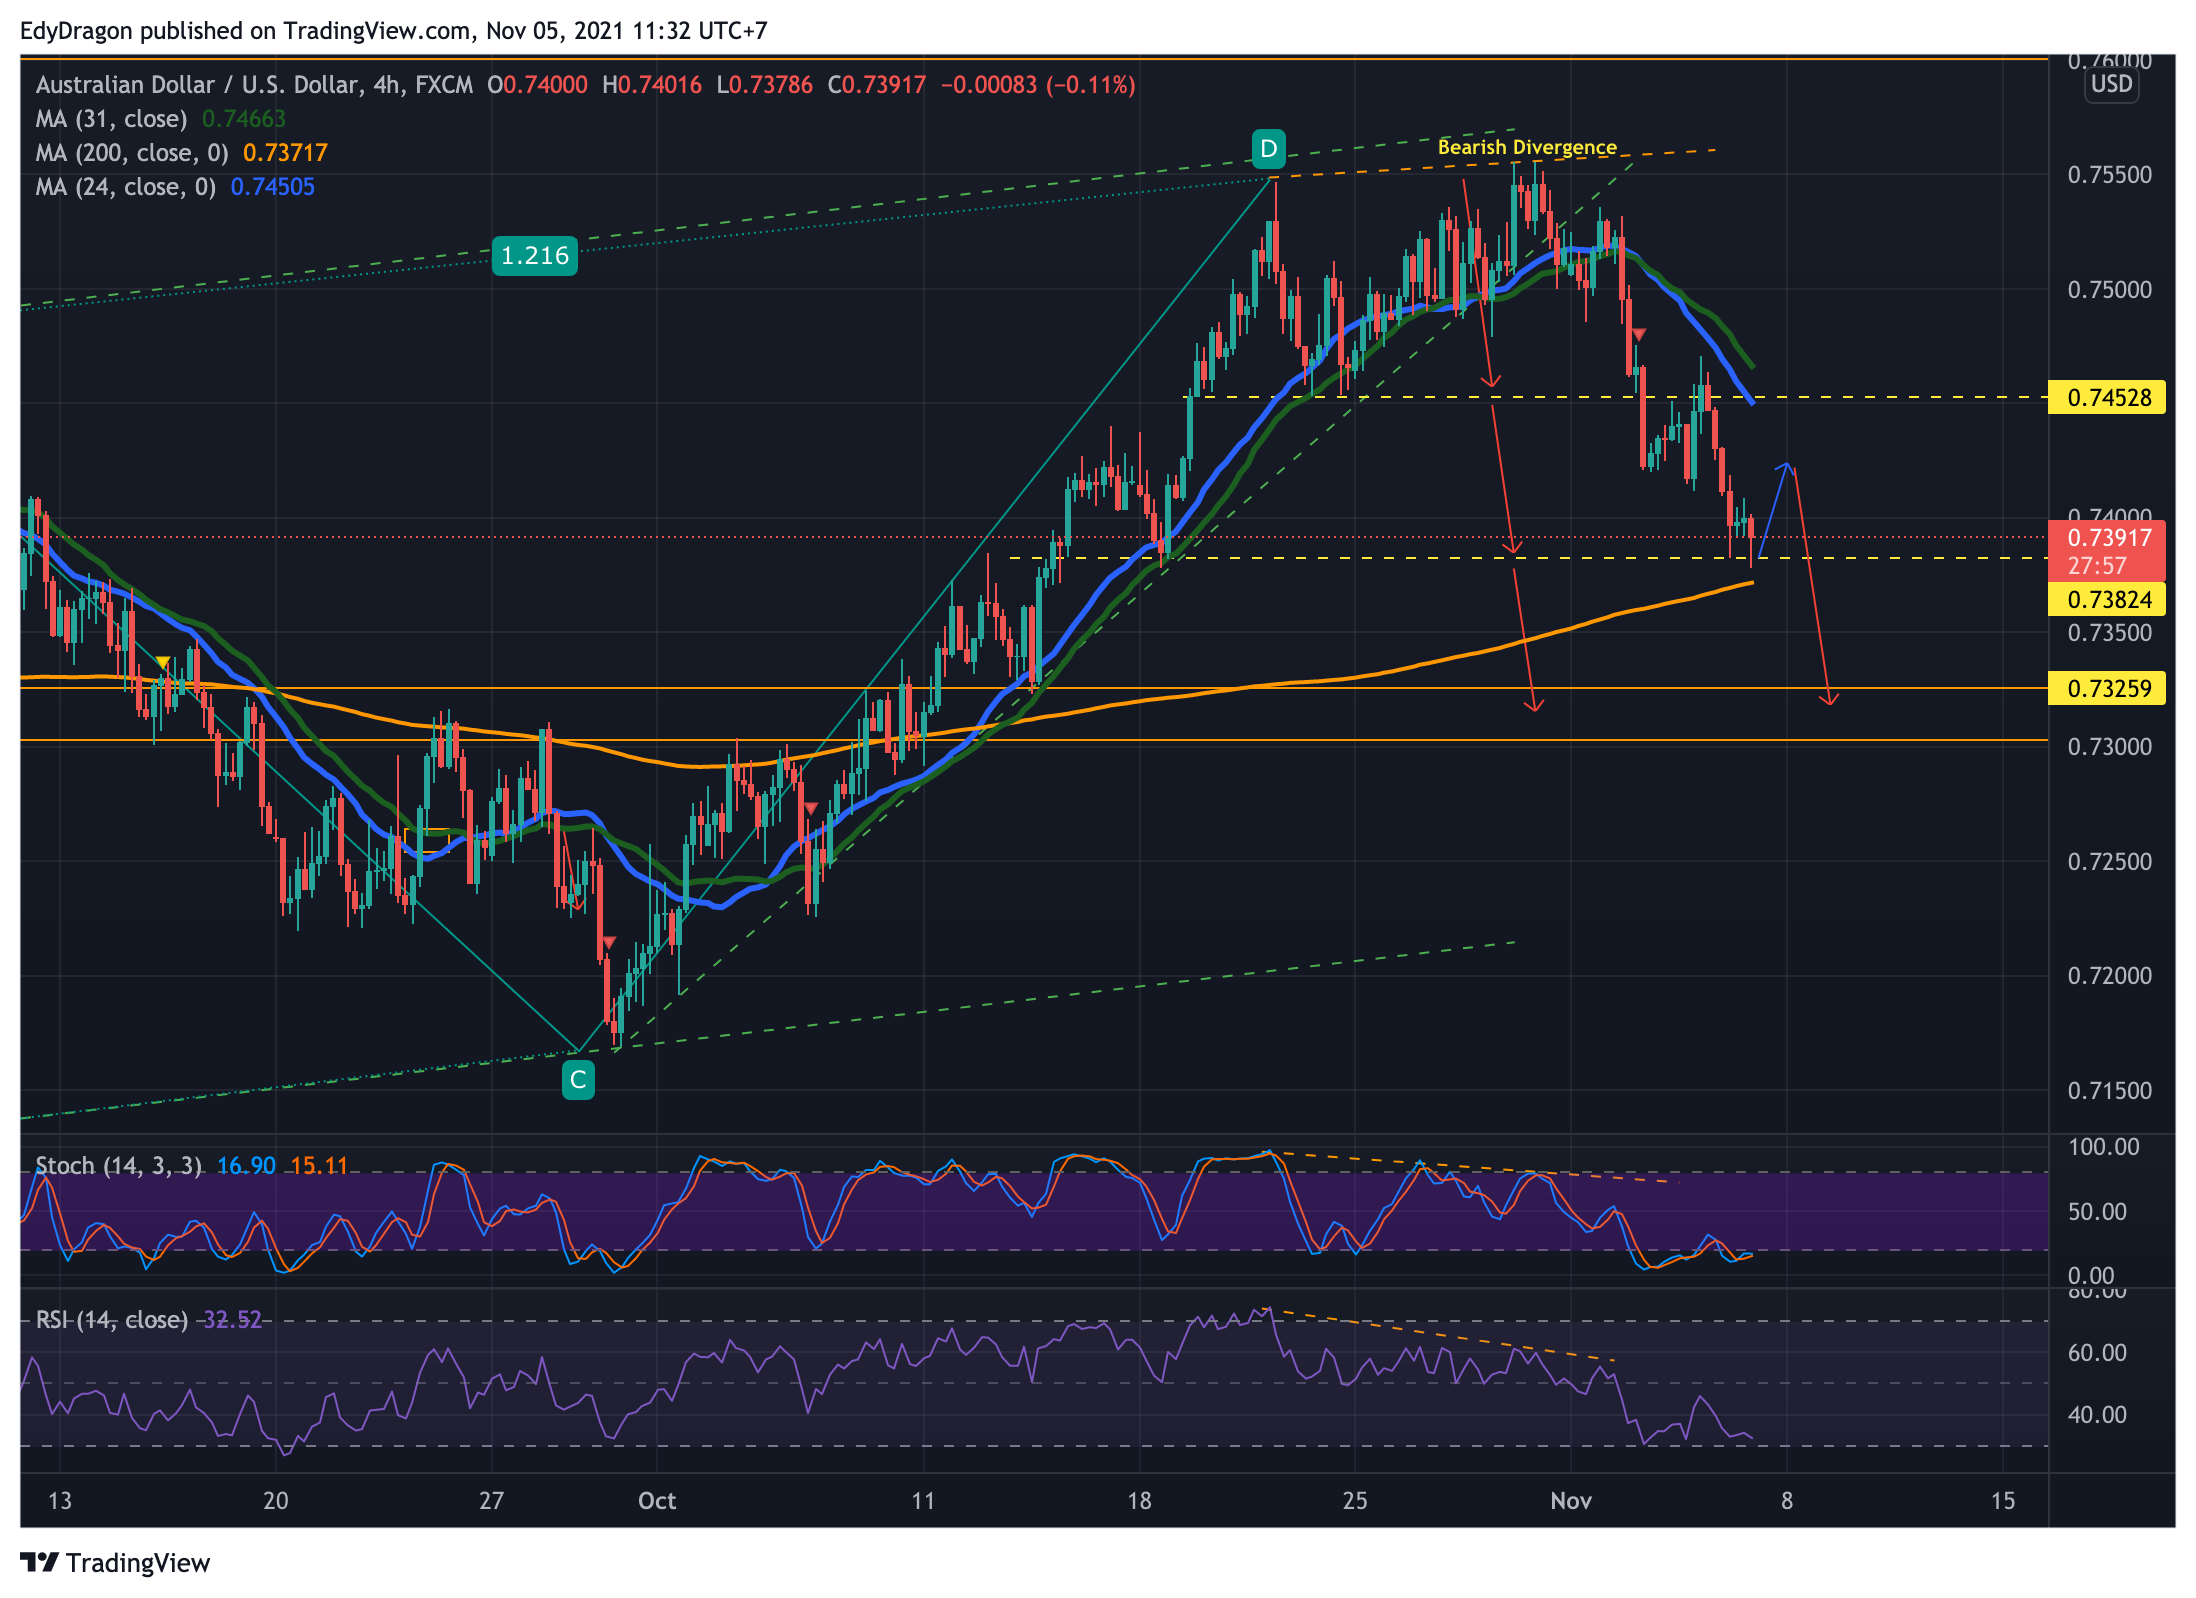2196x1598 pixels.
Task: Click the 0.71500 price axis label
Action: click(2109, 1091)
